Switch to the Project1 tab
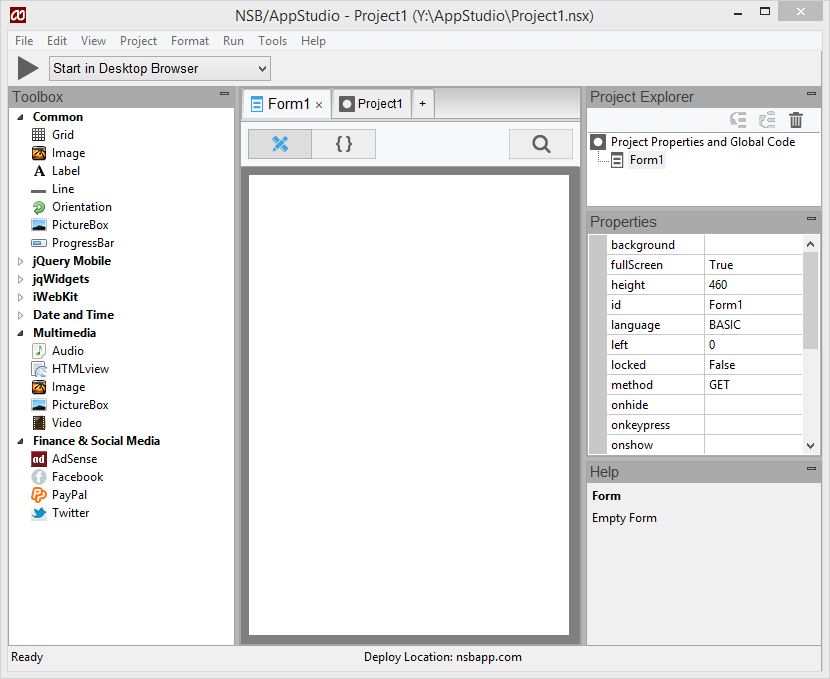The height and width of the screenshot is (679, 830). tap(371, 104)
